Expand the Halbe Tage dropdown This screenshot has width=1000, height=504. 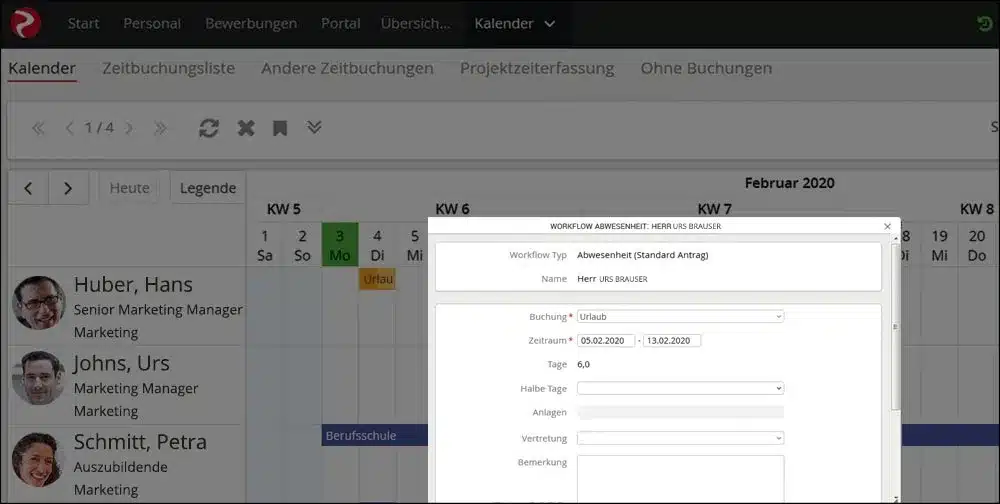680,388
